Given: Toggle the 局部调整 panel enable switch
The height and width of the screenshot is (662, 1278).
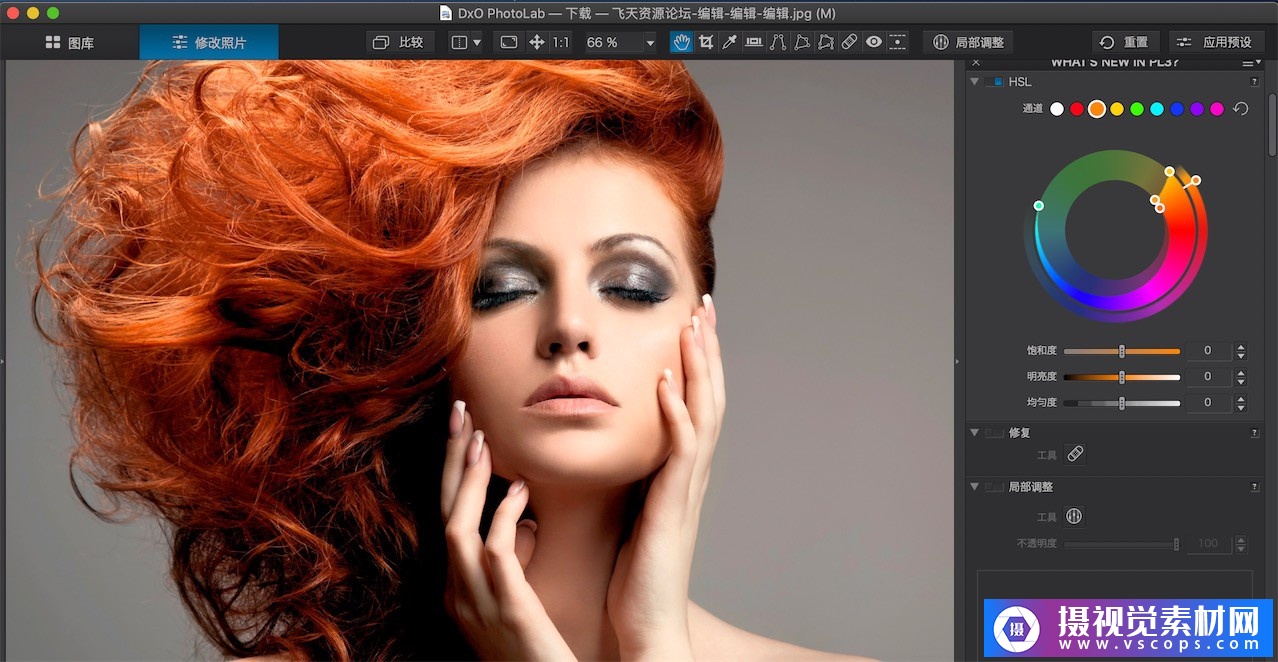Looking at the screenshot, I should pyautogui.click(x=993, y=487).
